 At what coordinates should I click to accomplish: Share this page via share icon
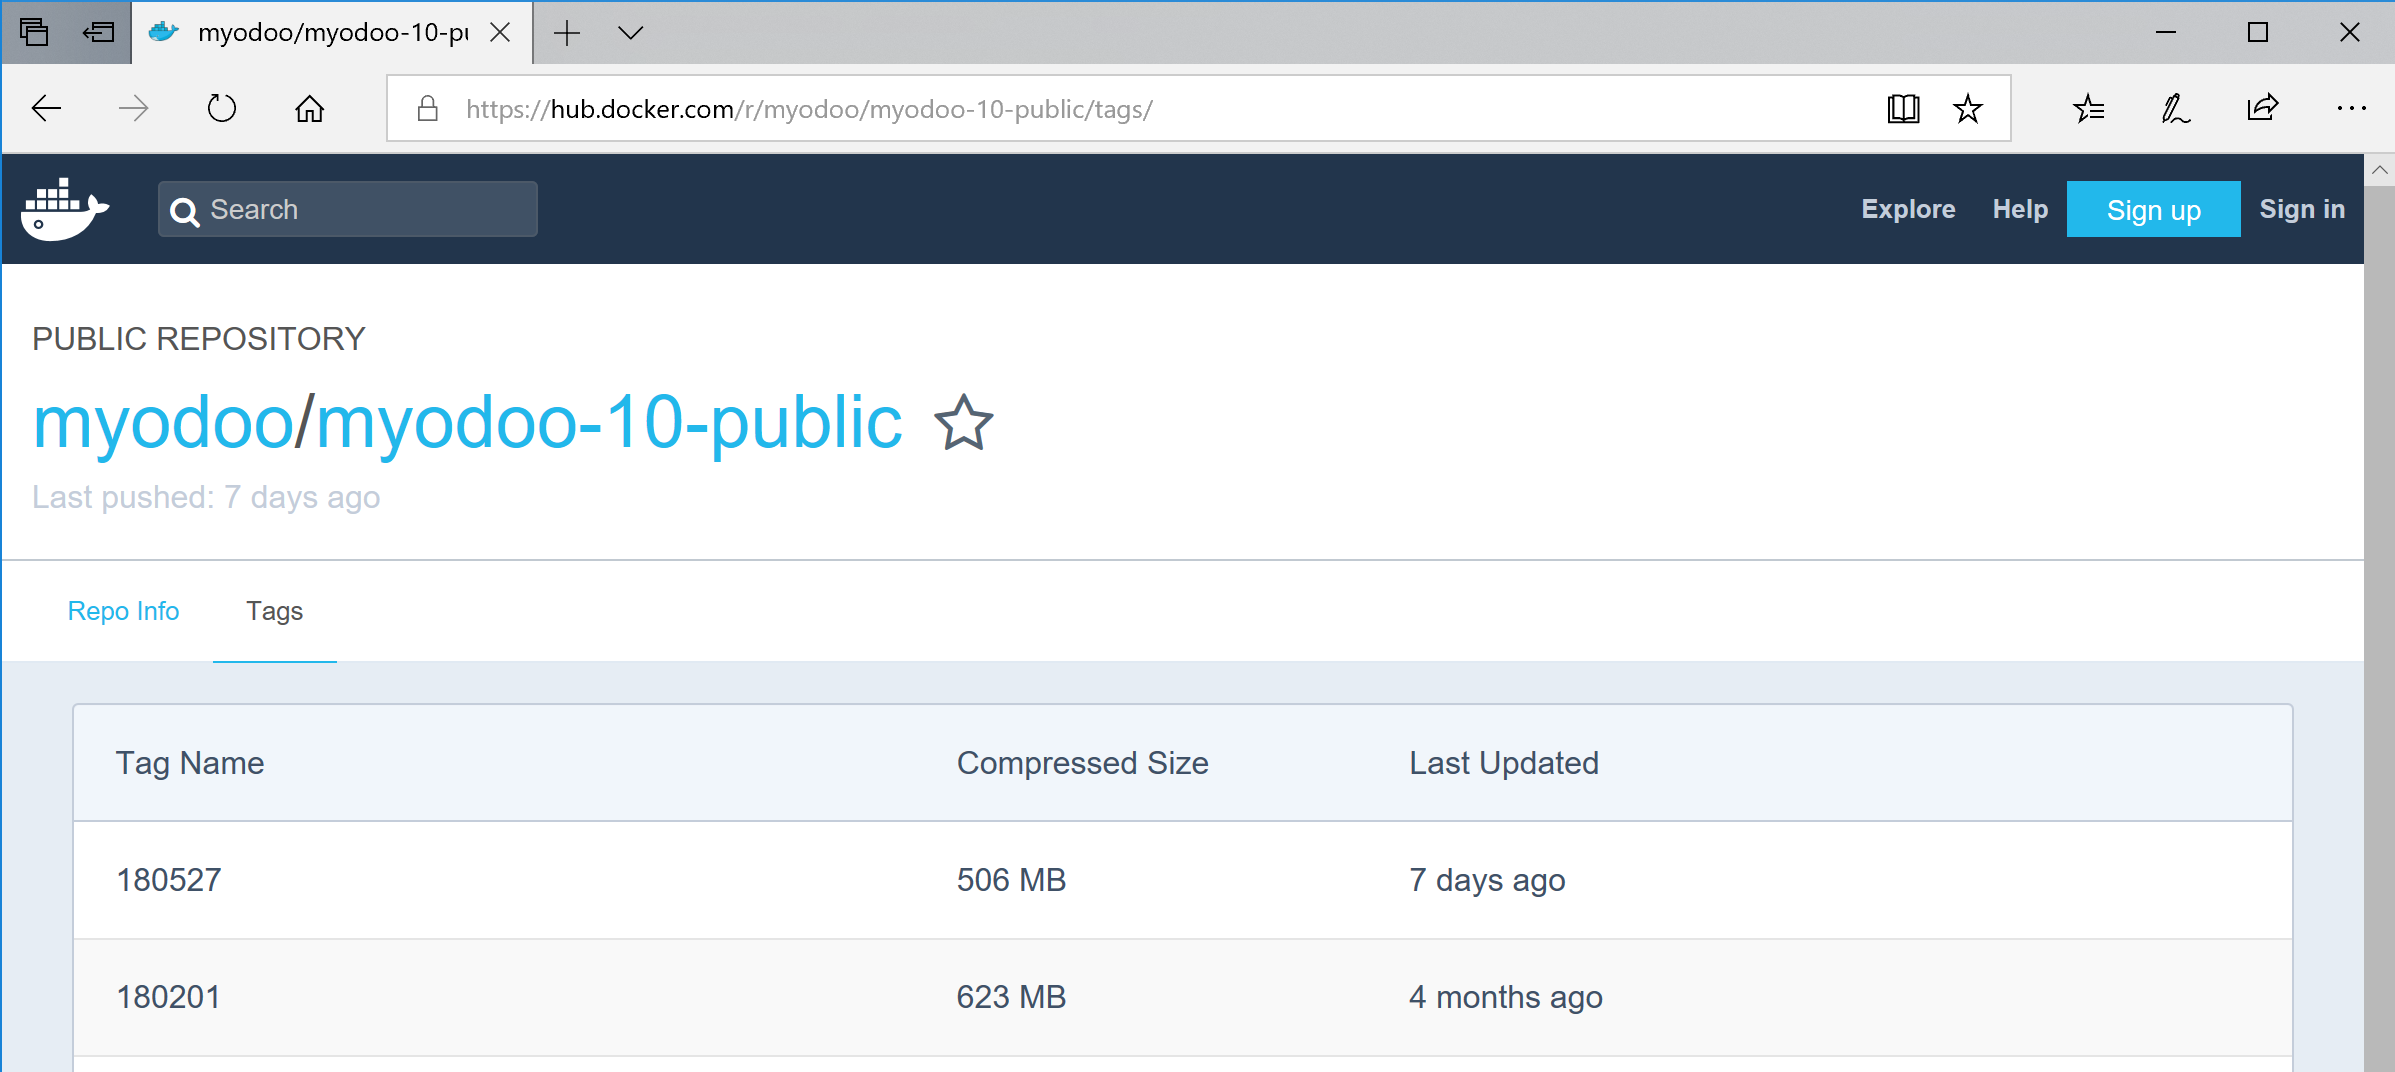coord(2263,108)
